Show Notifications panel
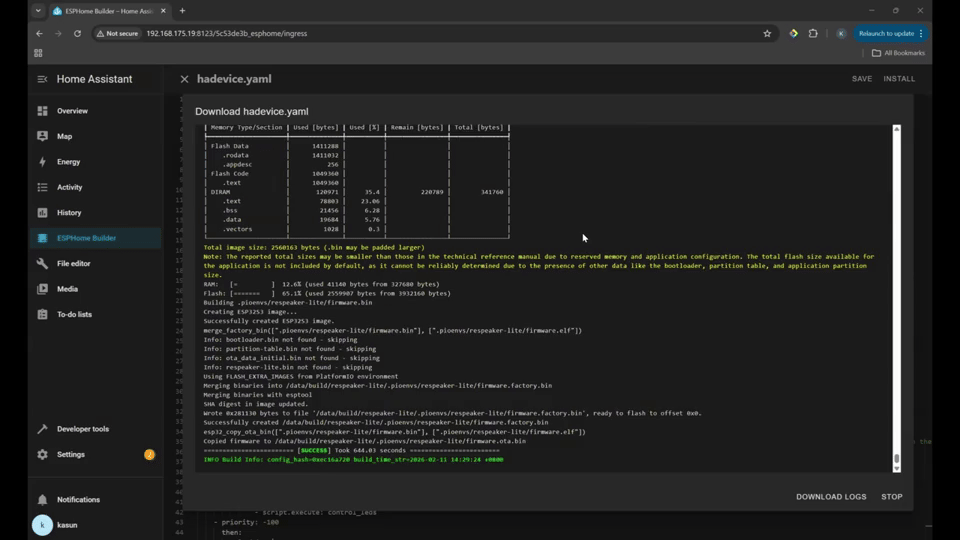 tap(78, 499)
